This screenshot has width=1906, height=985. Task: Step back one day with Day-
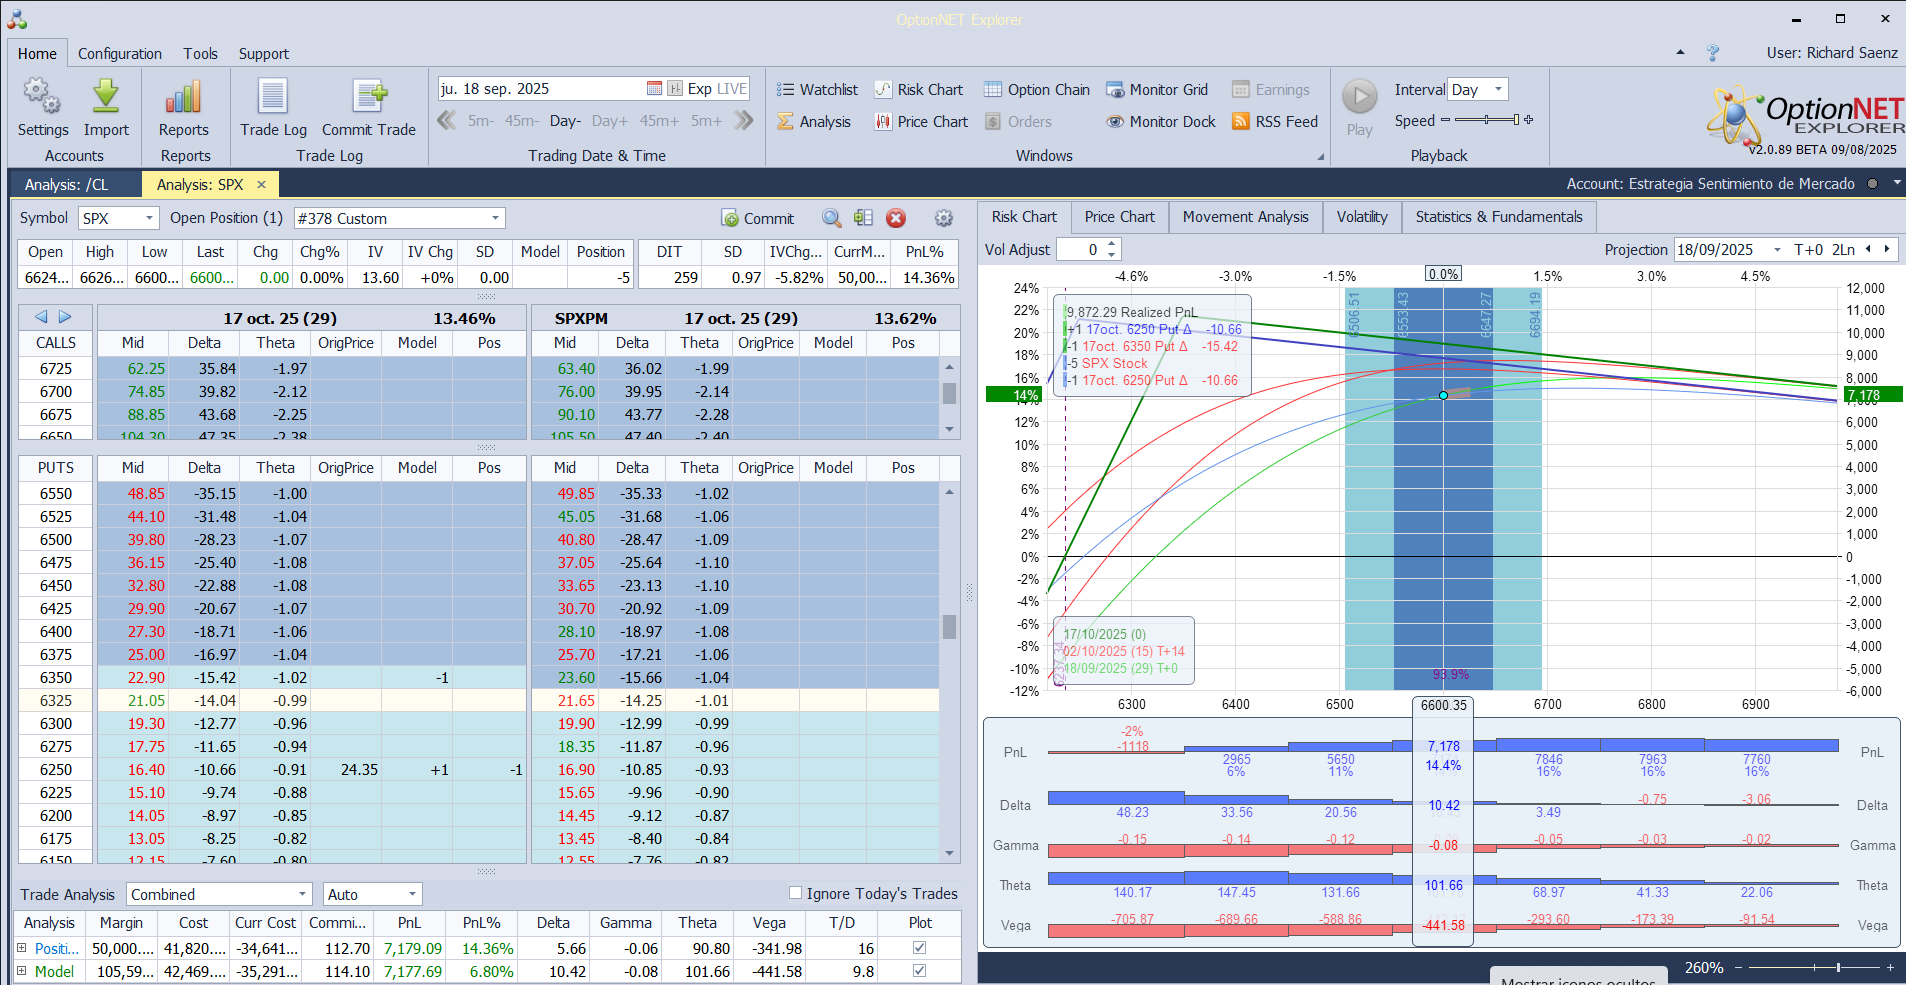tap(565, 121)
